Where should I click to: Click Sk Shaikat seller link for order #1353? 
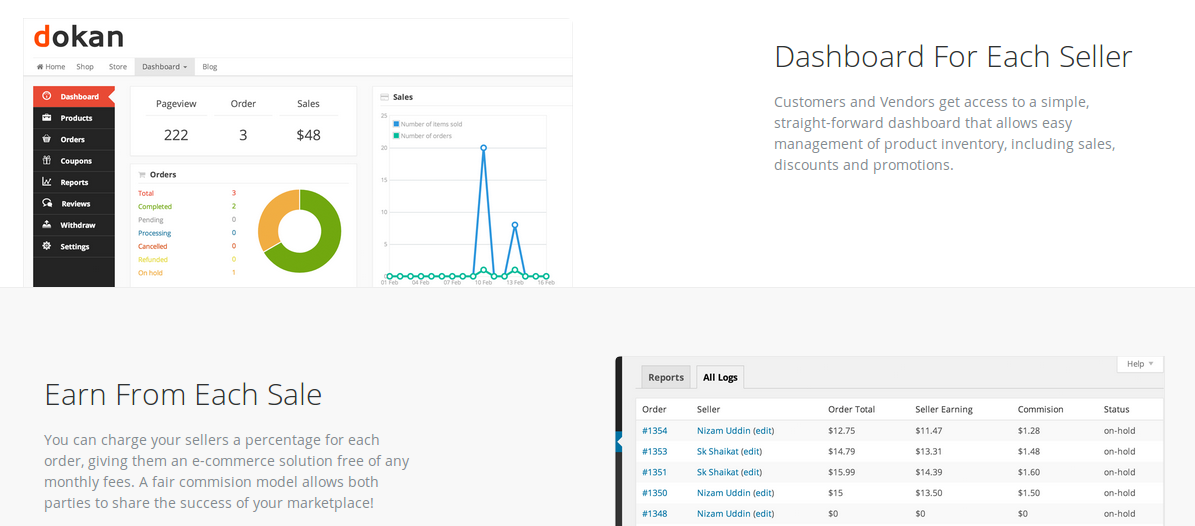[x=717, y=451]
